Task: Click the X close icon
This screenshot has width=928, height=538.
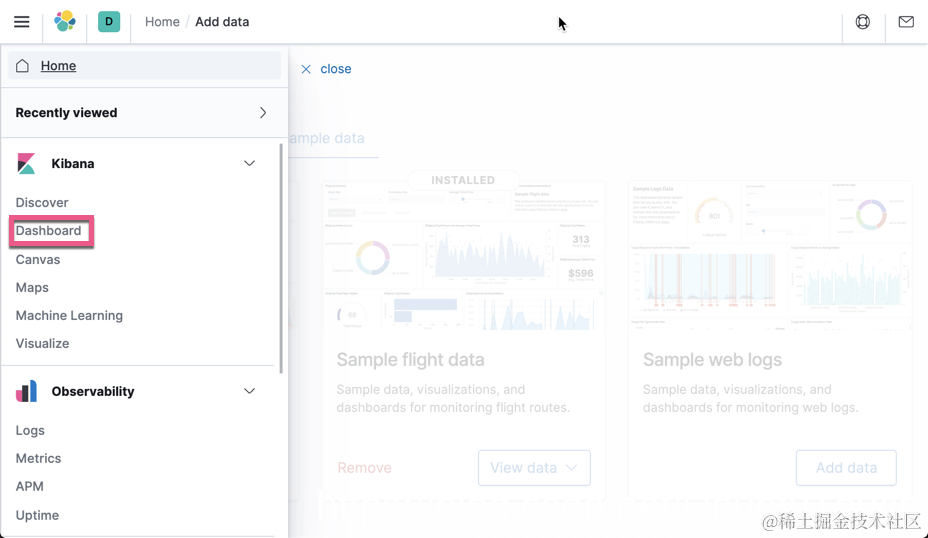Action: [x=306, y=69]
